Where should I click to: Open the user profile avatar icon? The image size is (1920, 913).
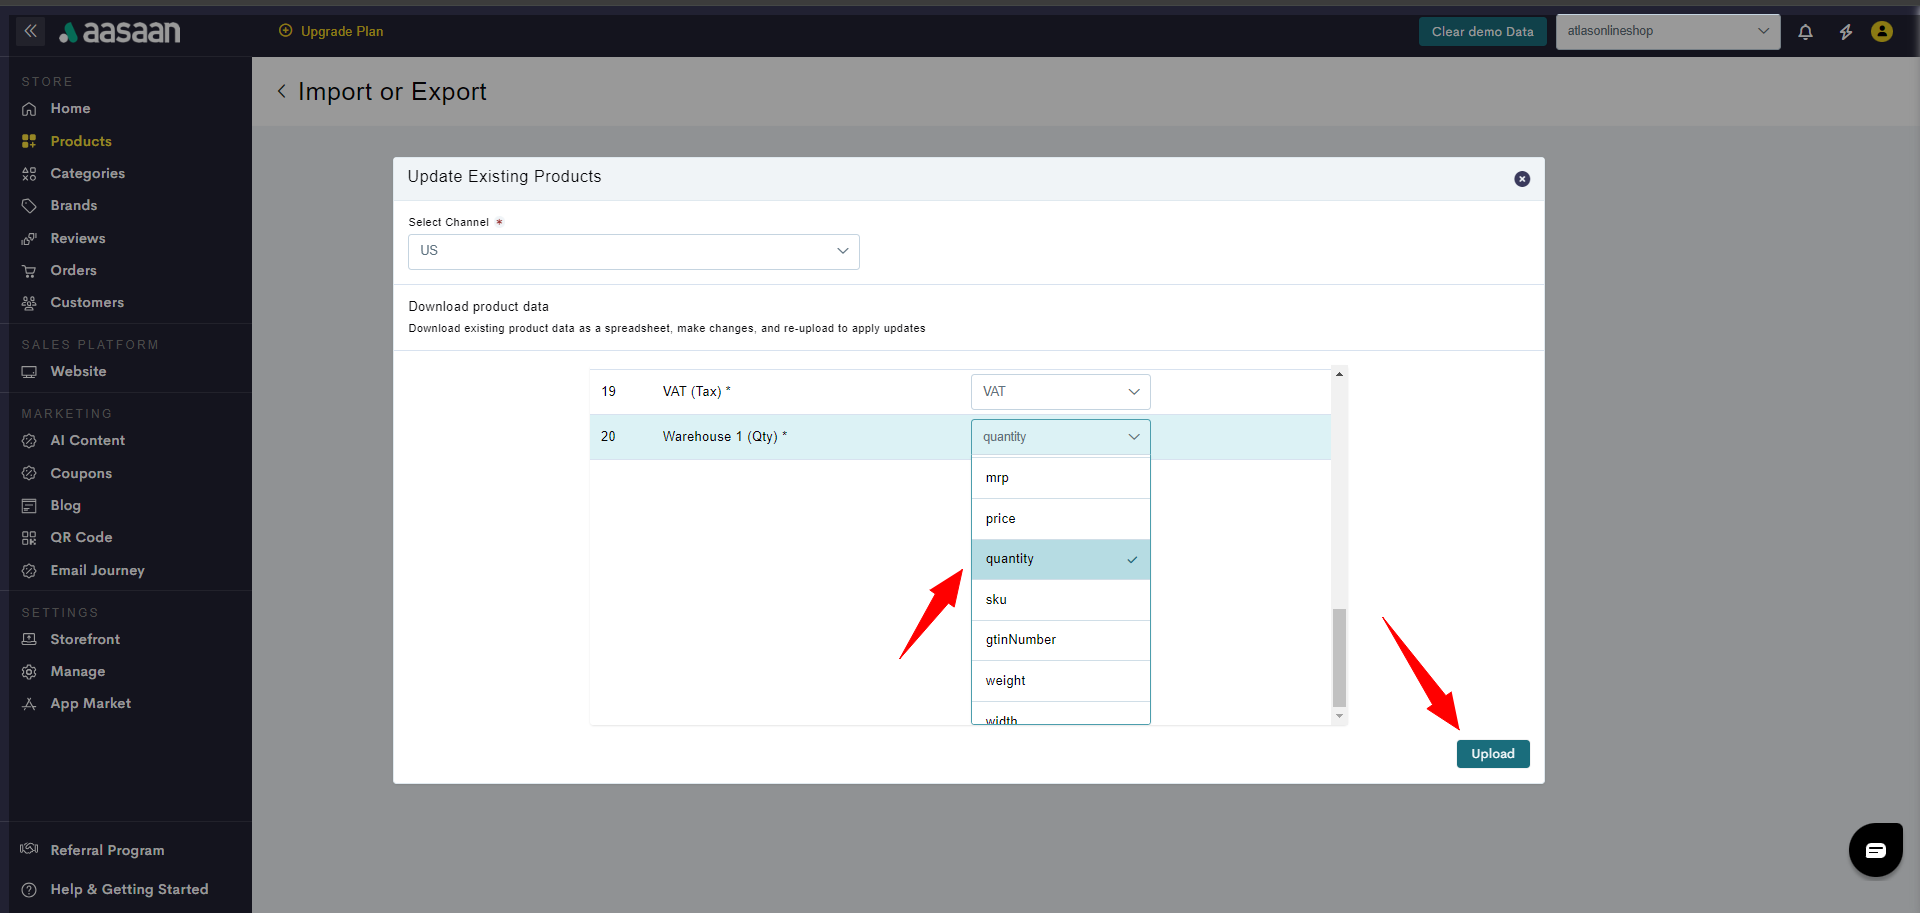pyautogui.click(x=1881, y=32)
